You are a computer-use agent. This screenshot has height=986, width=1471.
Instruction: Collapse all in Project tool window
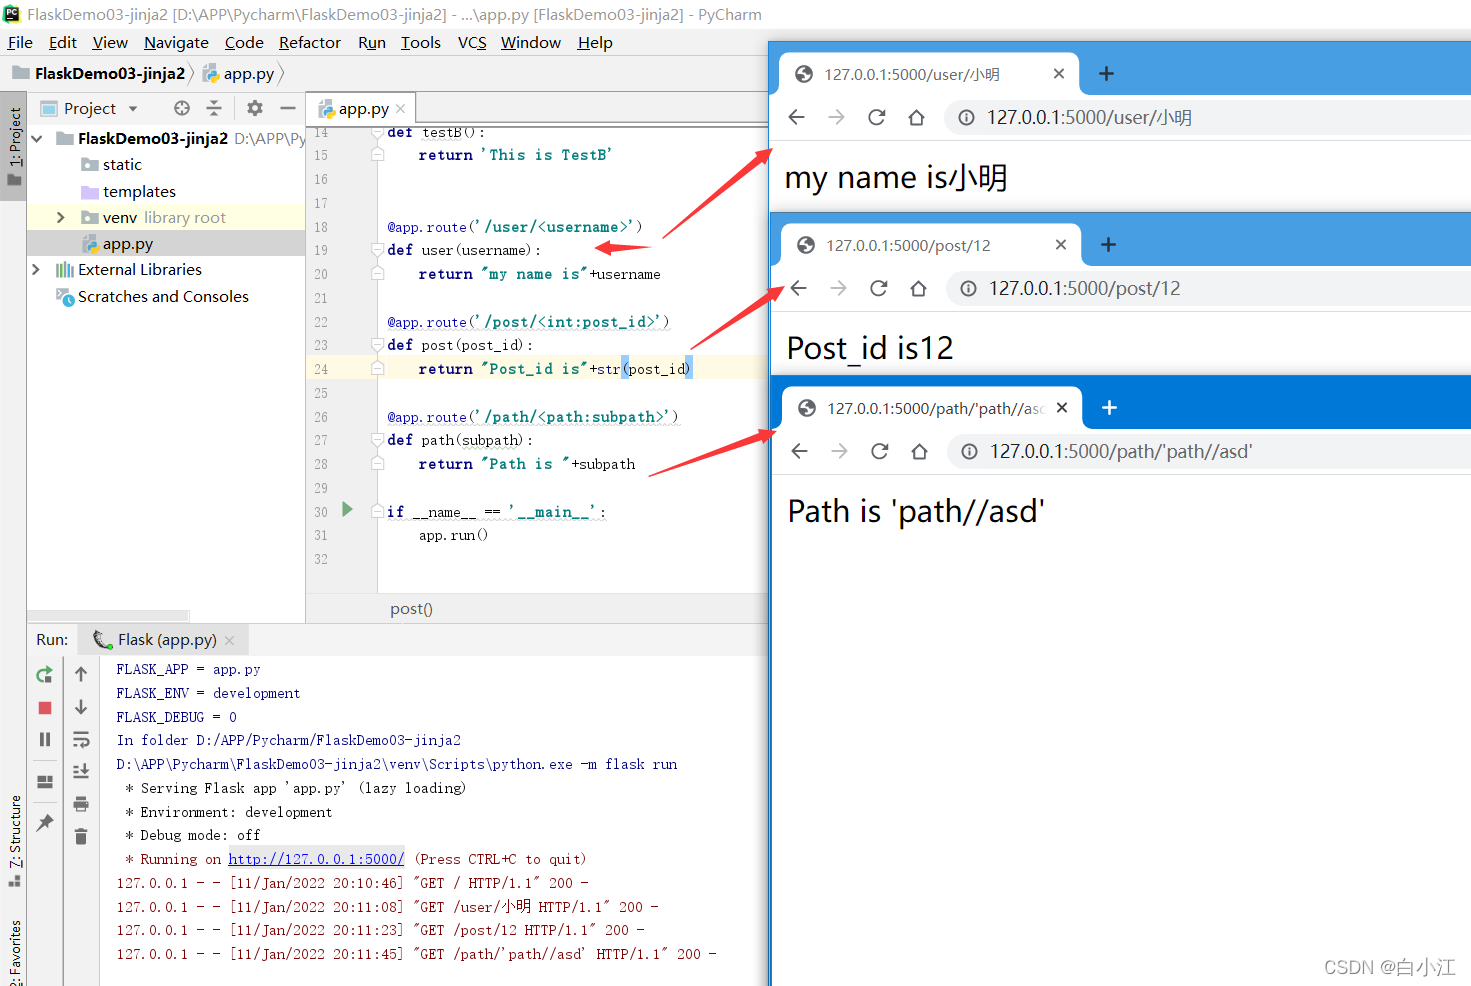pos(213,108)
